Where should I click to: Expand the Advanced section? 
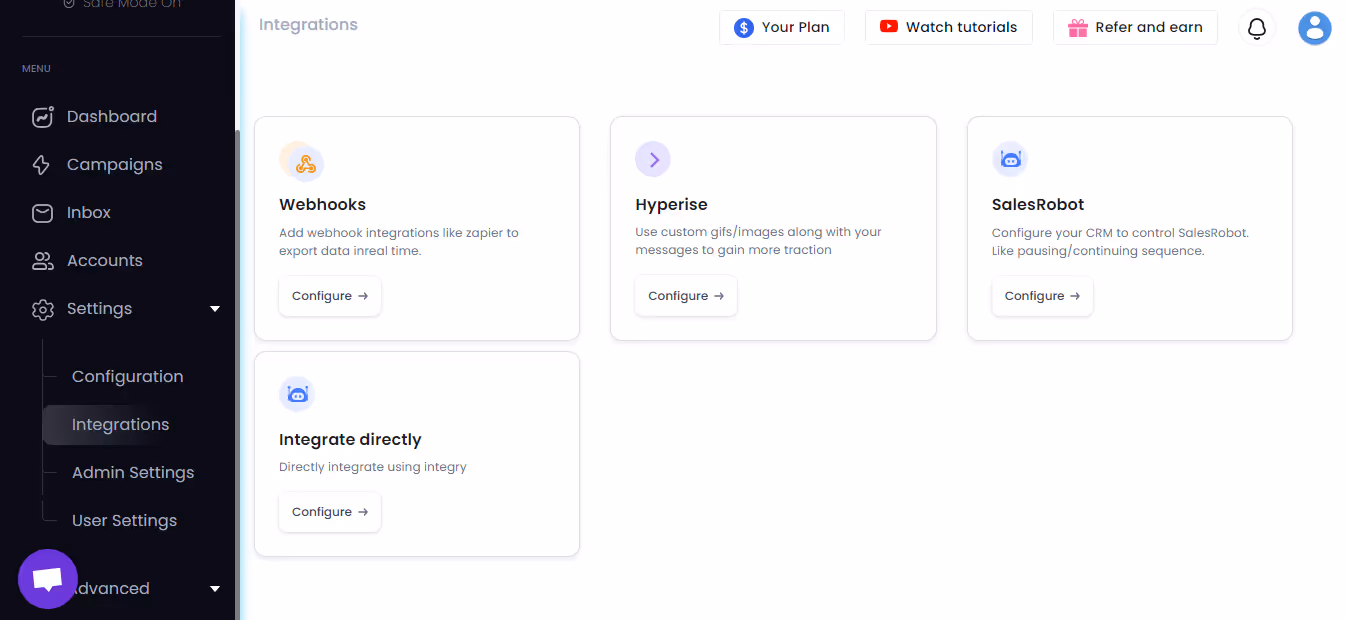pos(215,589)
